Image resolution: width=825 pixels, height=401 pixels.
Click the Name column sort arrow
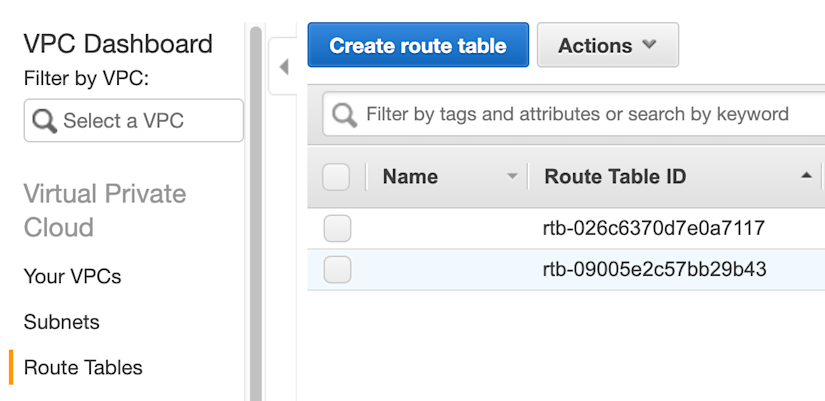[512, 177]
